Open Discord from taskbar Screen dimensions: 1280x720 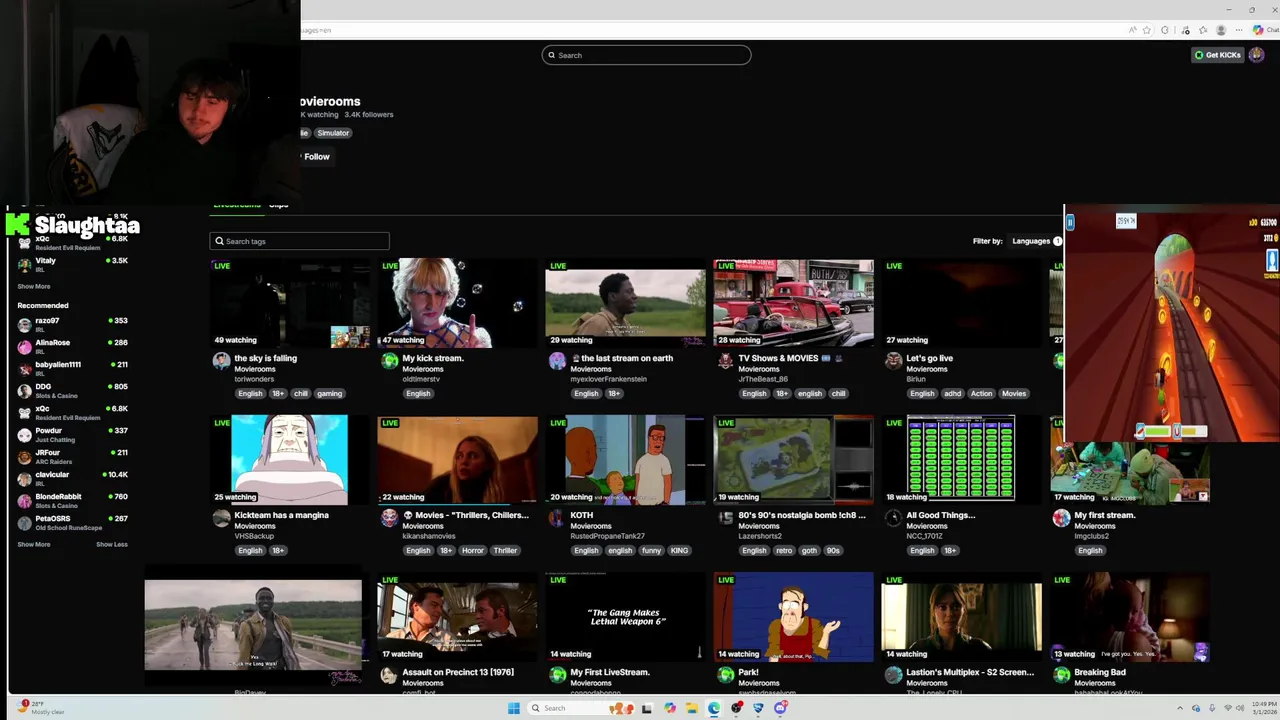[780, 708]
